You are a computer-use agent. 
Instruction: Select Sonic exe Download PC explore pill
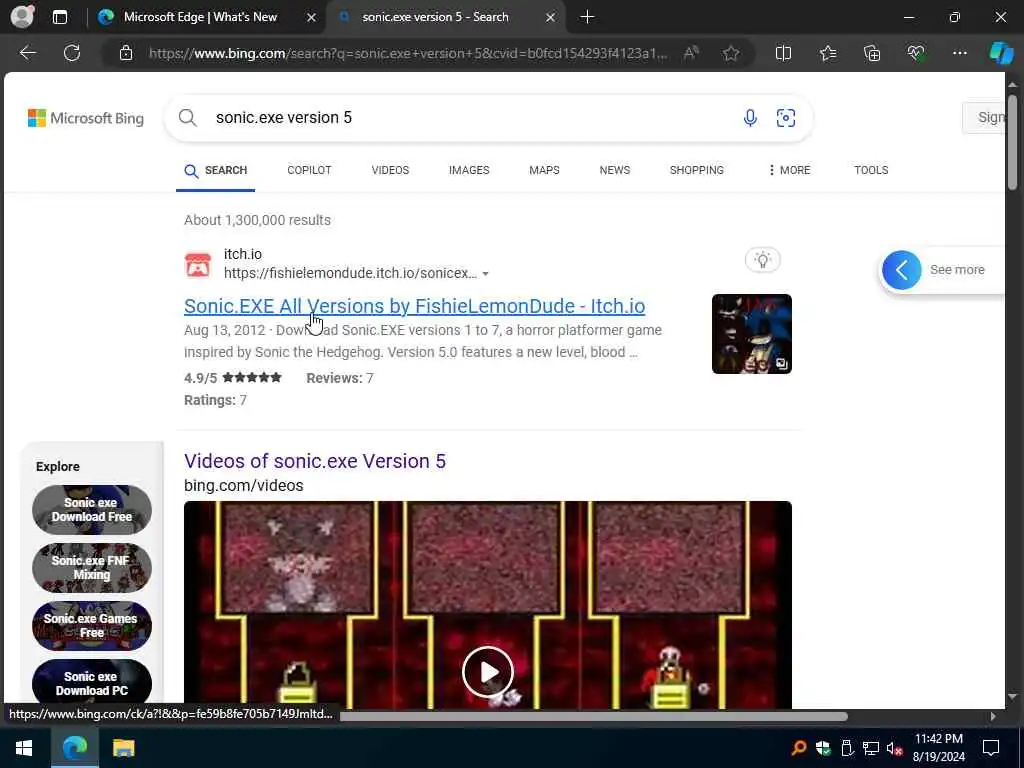[x=91, y=683]
